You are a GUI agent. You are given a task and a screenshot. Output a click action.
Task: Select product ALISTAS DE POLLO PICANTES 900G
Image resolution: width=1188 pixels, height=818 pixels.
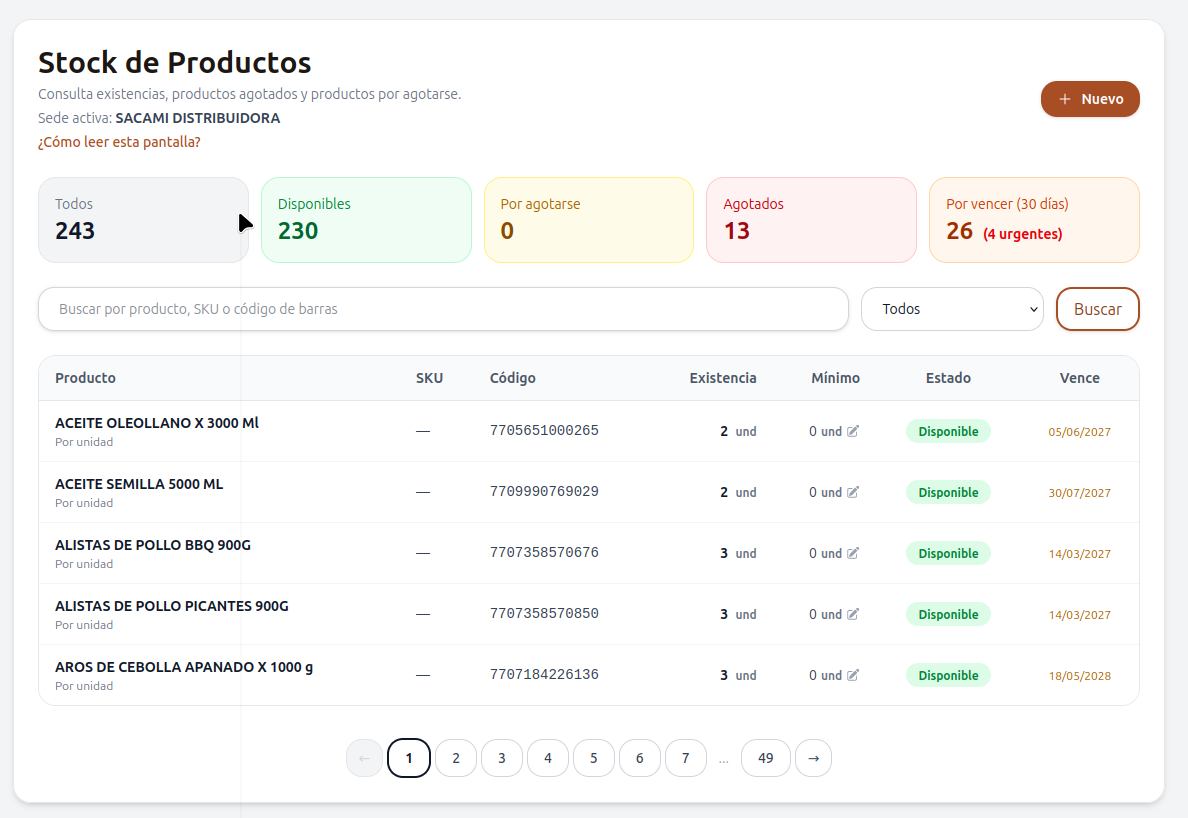click(172, 606)
